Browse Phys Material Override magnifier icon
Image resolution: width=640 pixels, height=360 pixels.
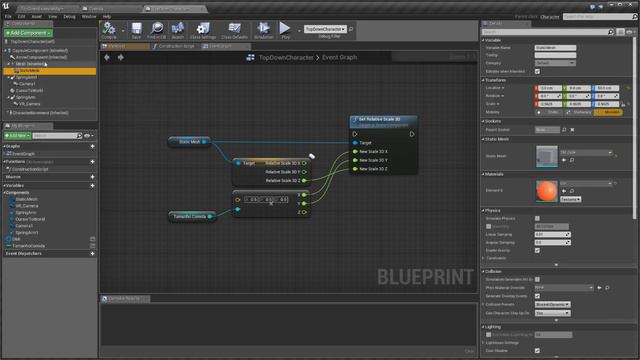[x=607, y=288]
